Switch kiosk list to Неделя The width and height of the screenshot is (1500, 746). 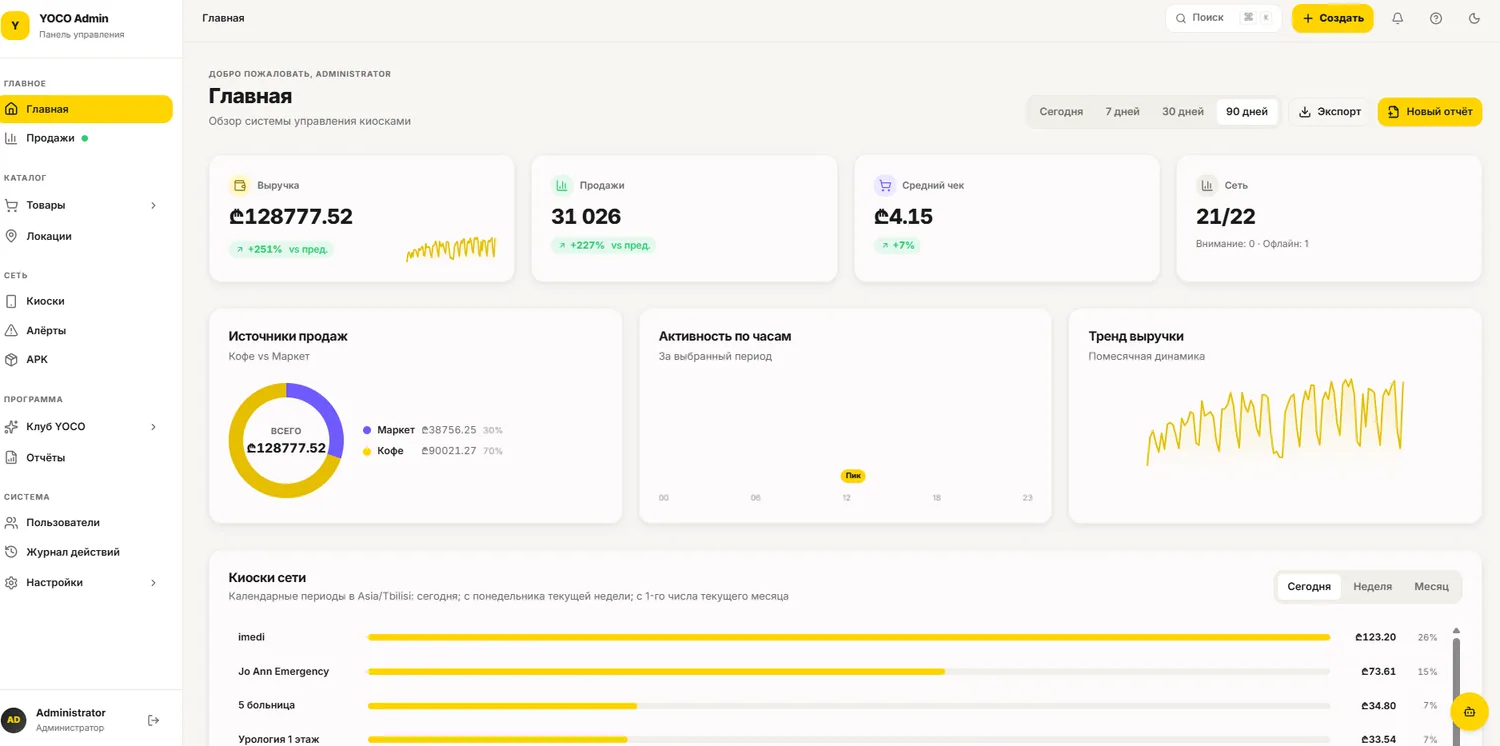click(1372, 586)
